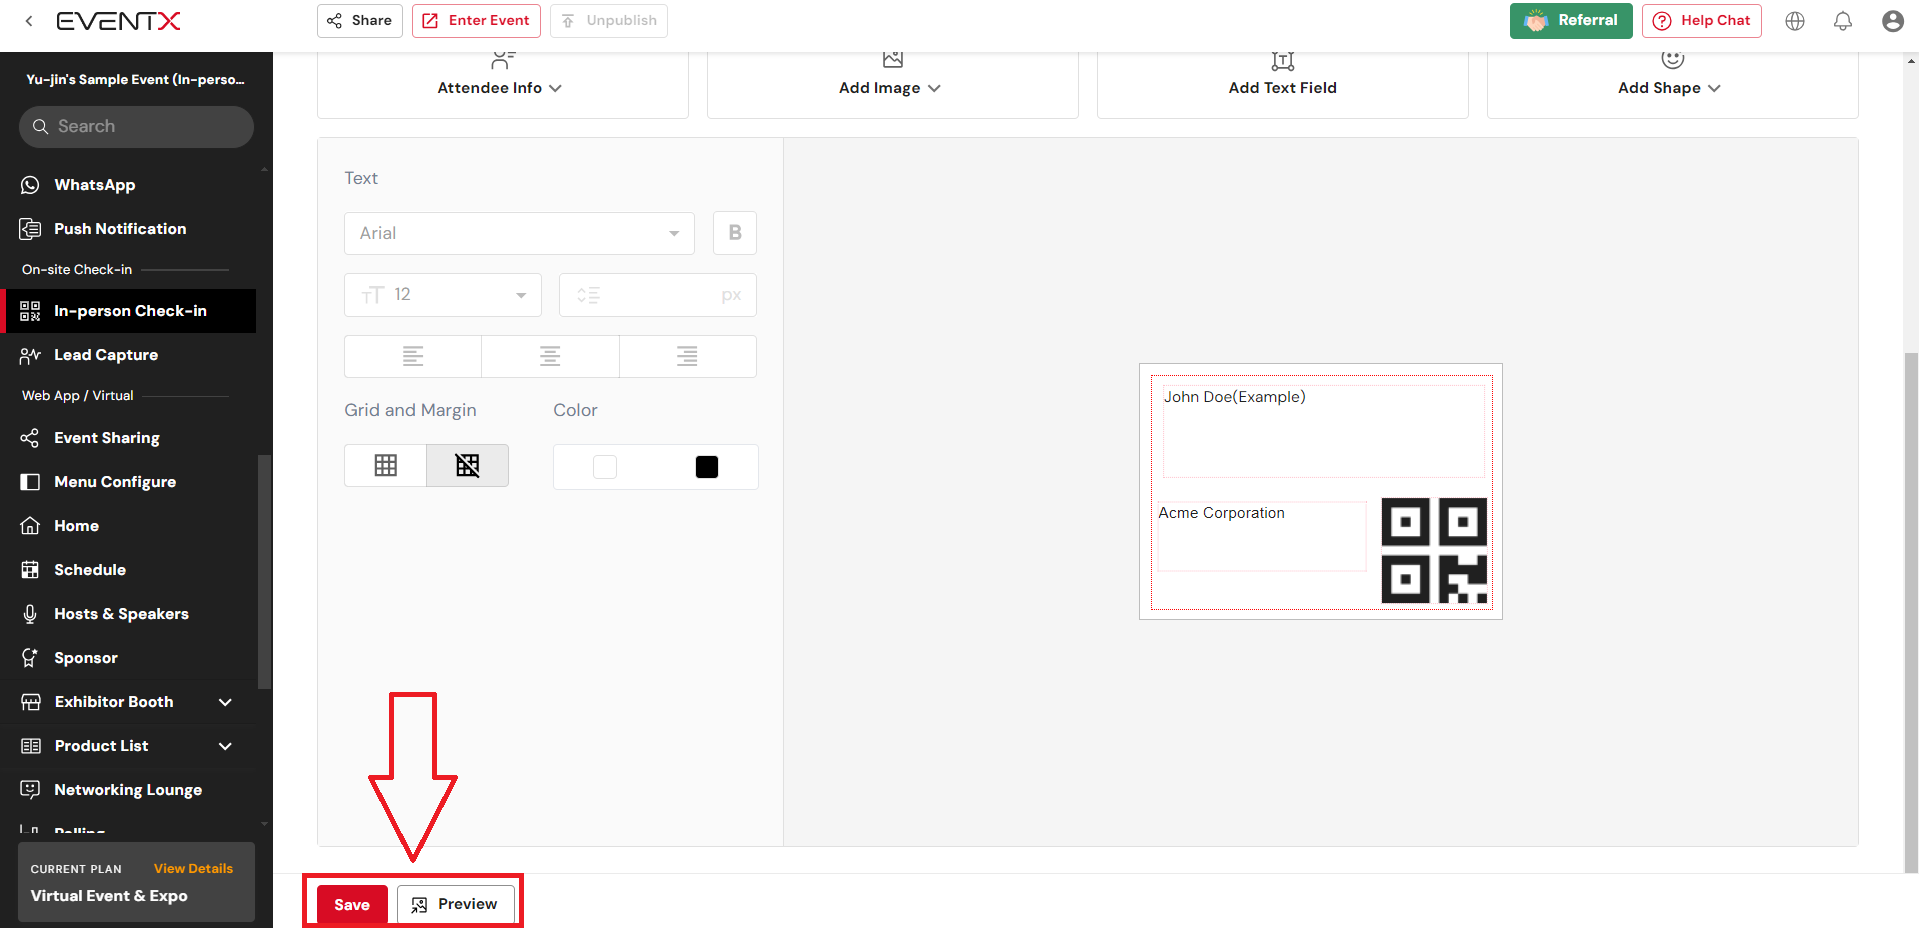The image size is (1919, 928).
Task: Click the Menu Configure icon
Action: (x=30, y=482)
